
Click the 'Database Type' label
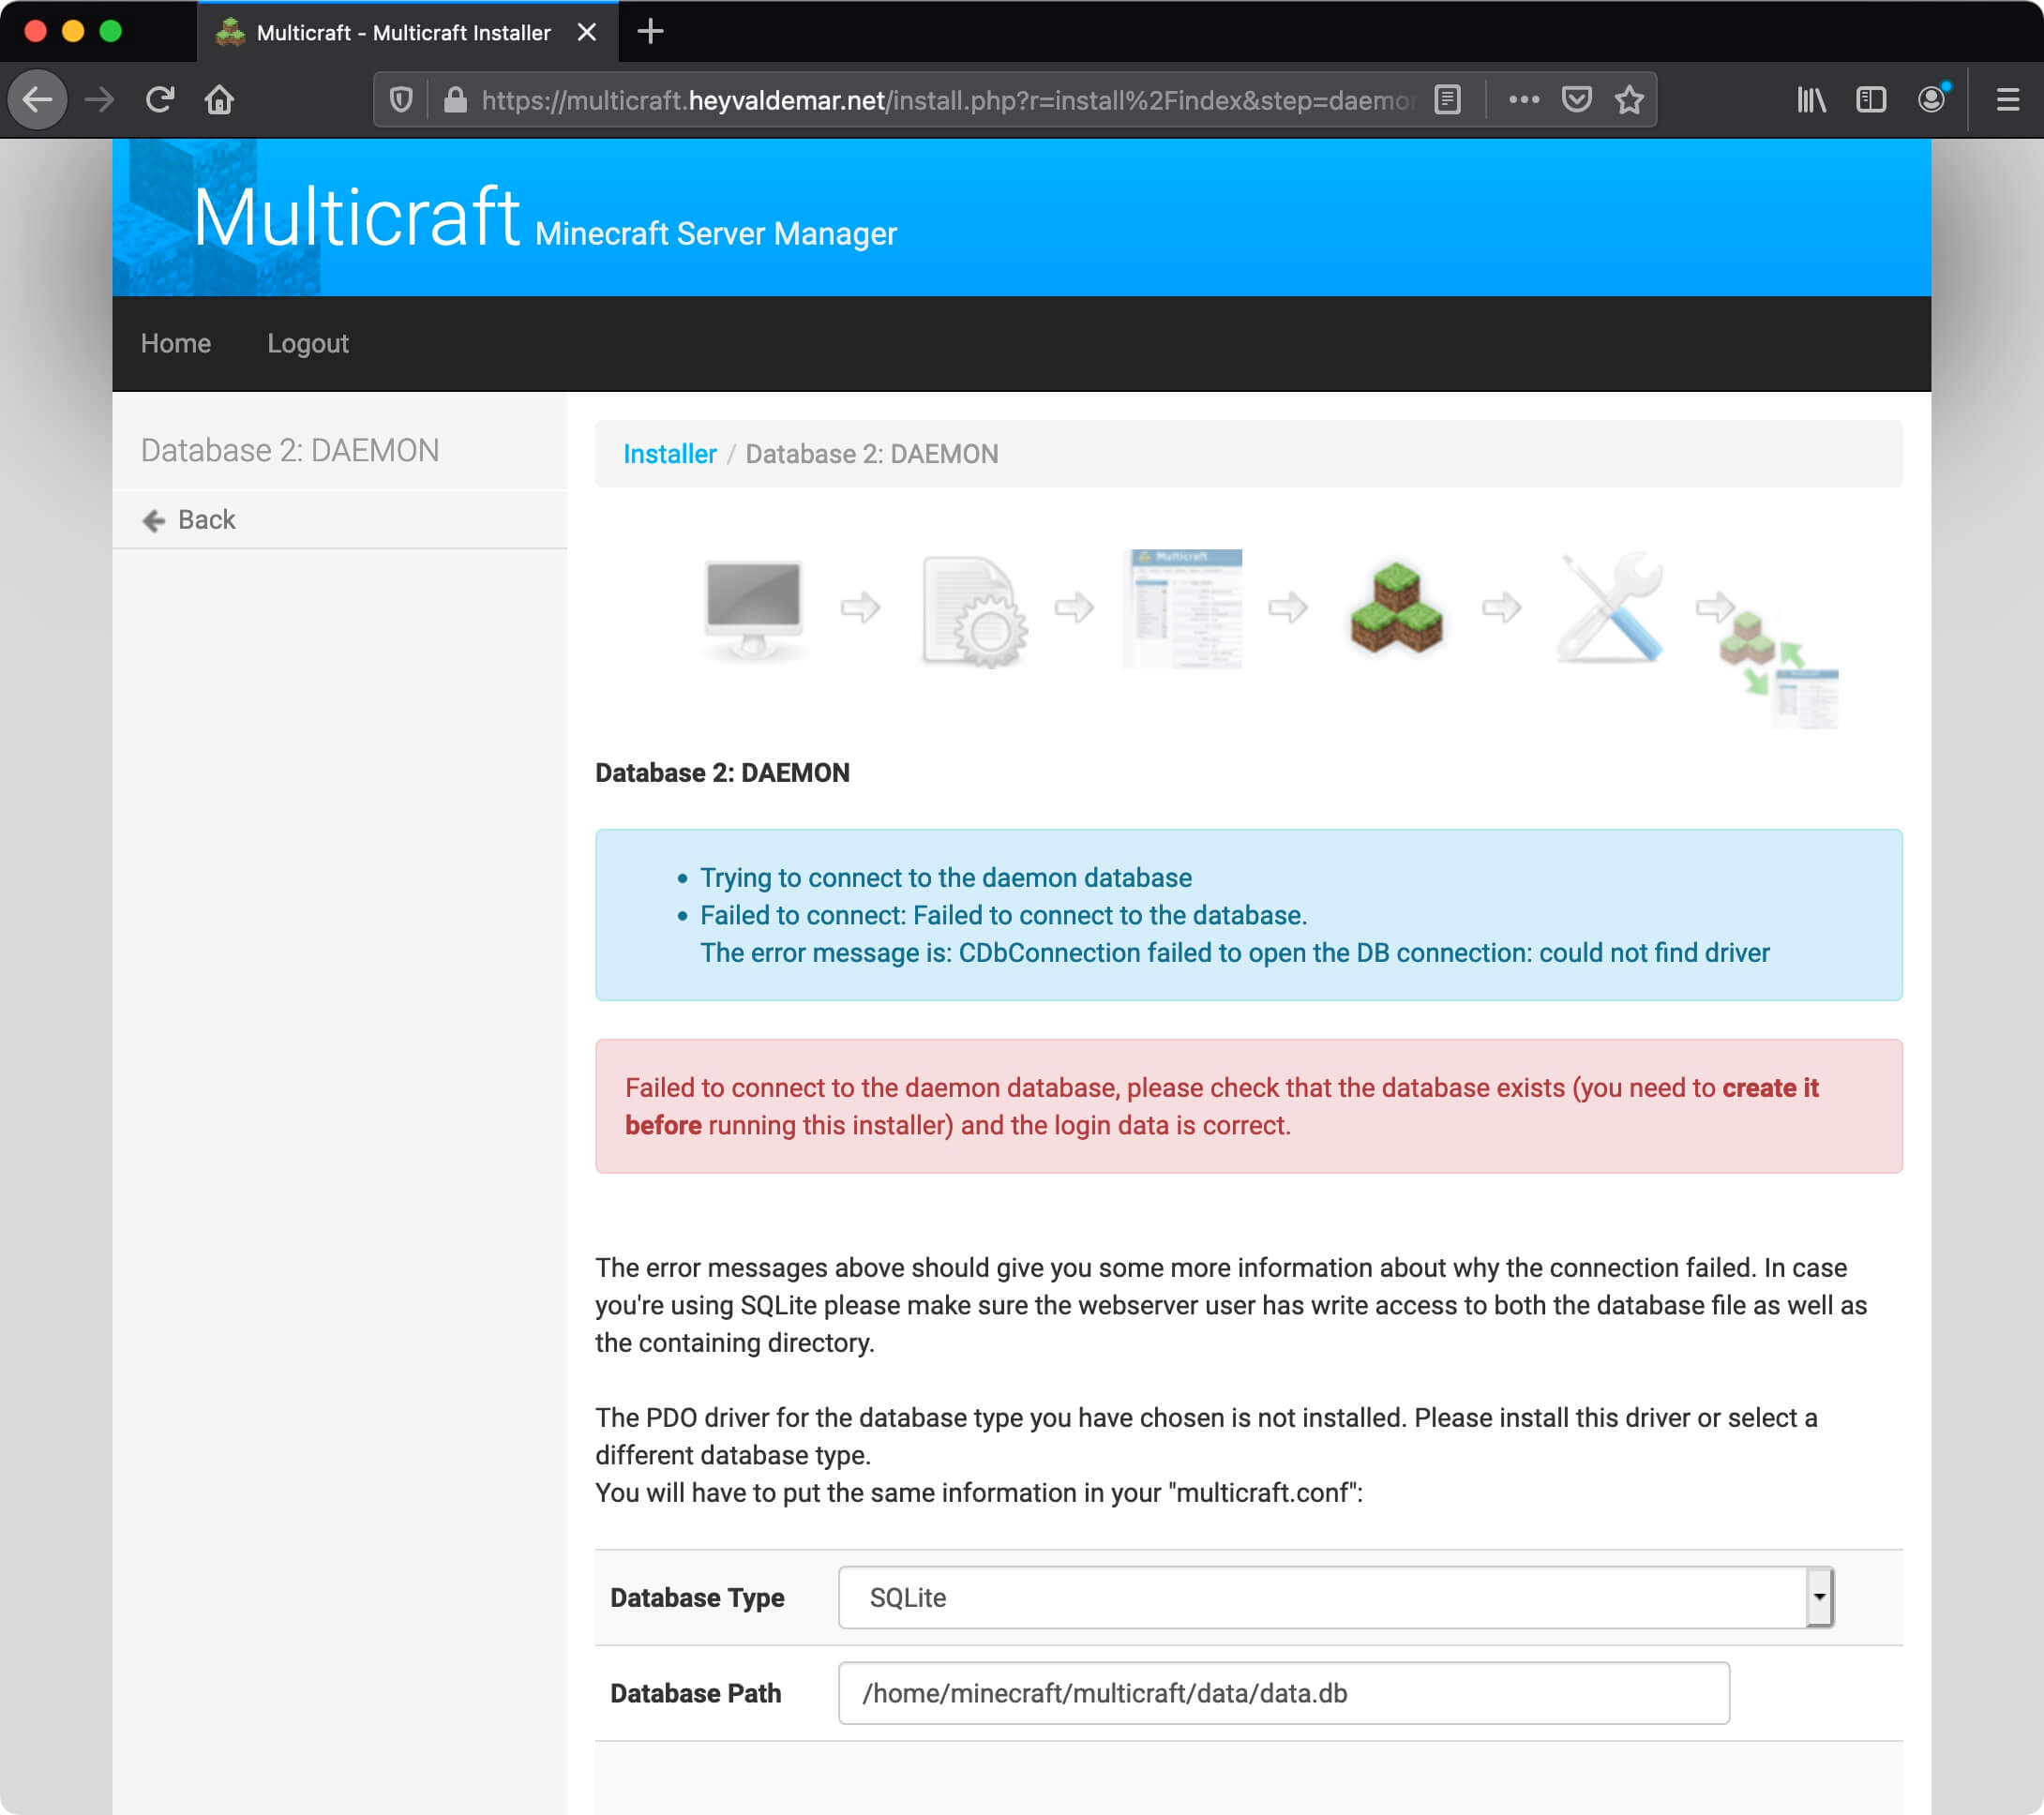pyautogui.click(x=697, y=1598)
